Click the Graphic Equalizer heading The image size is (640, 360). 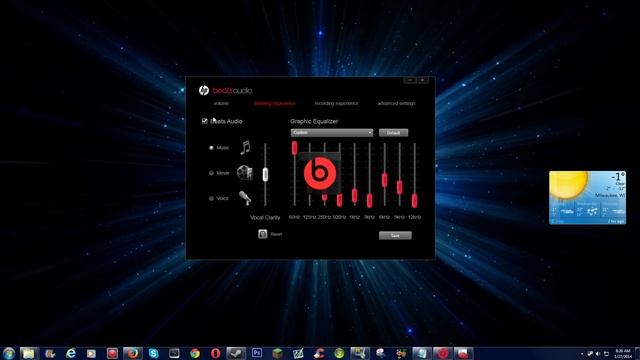click(x=314, y=121)
